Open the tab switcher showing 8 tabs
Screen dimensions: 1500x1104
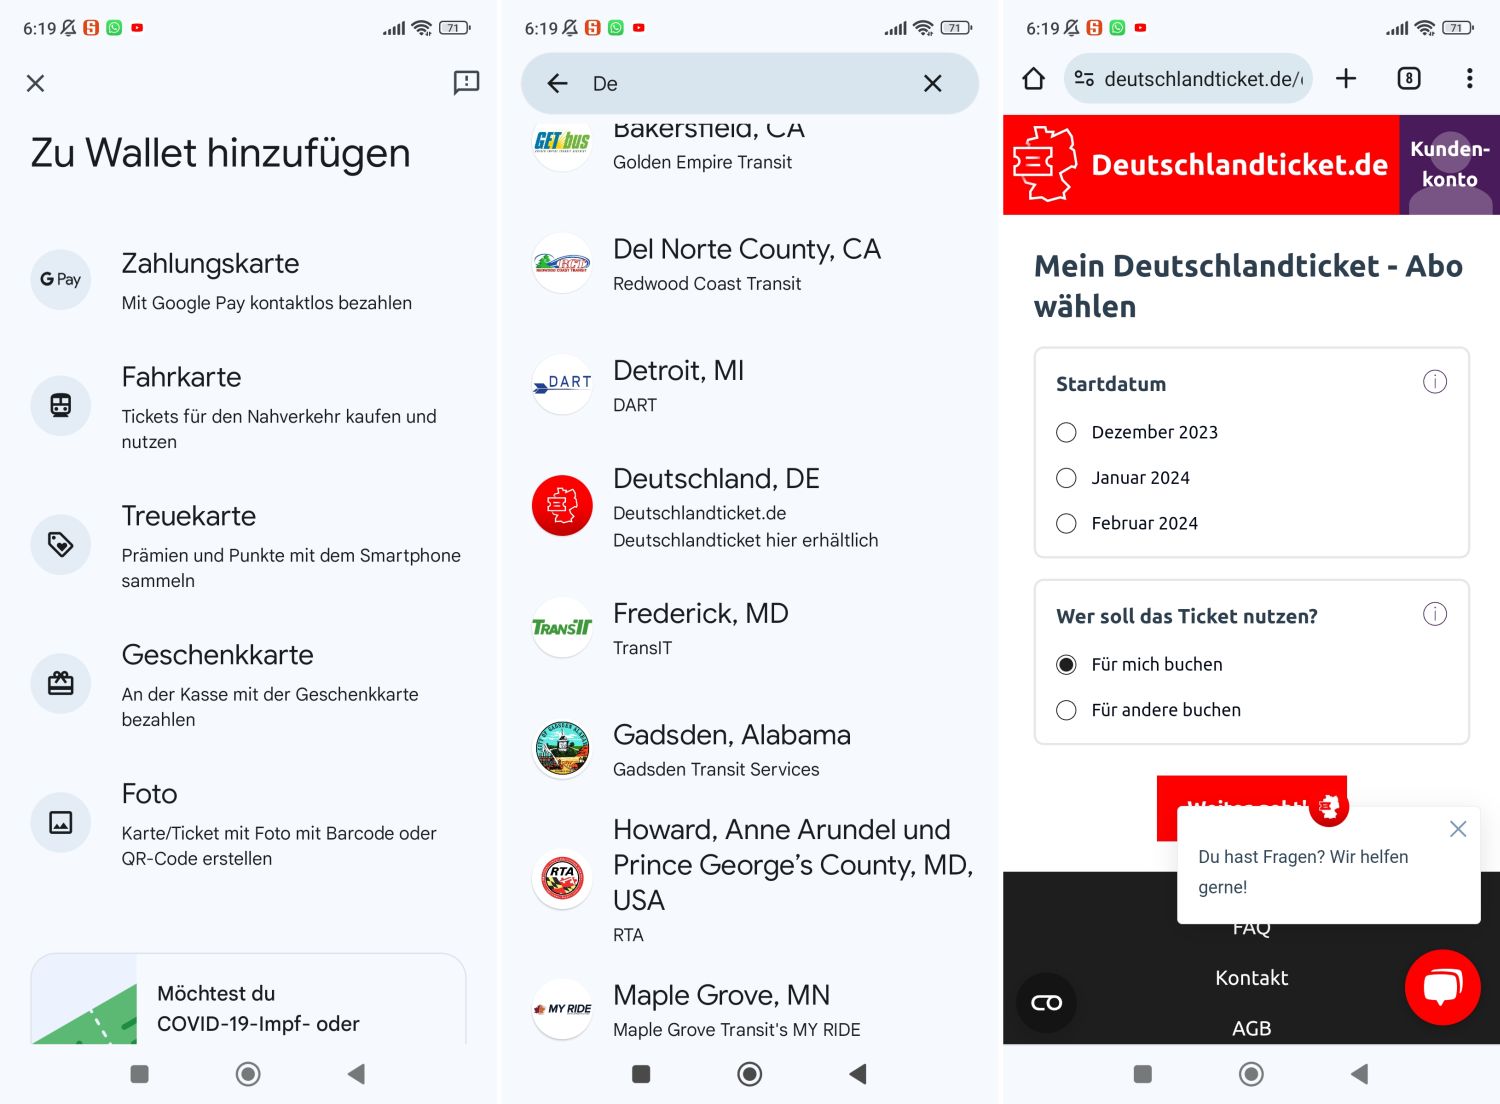click(x=1408, y=79)
